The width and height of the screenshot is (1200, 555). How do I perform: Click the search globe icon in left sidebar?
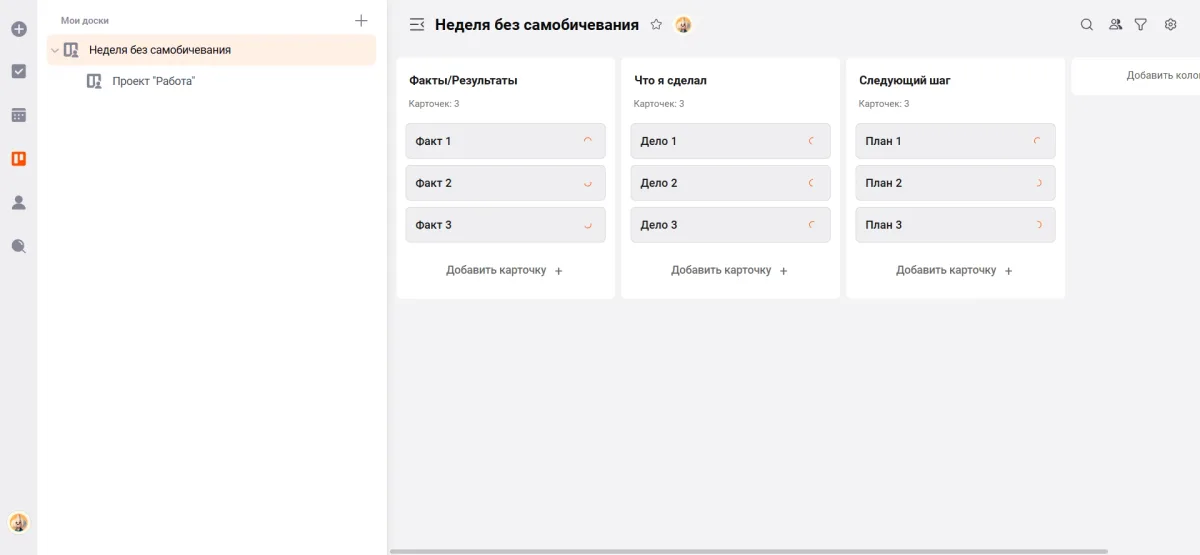18,246
